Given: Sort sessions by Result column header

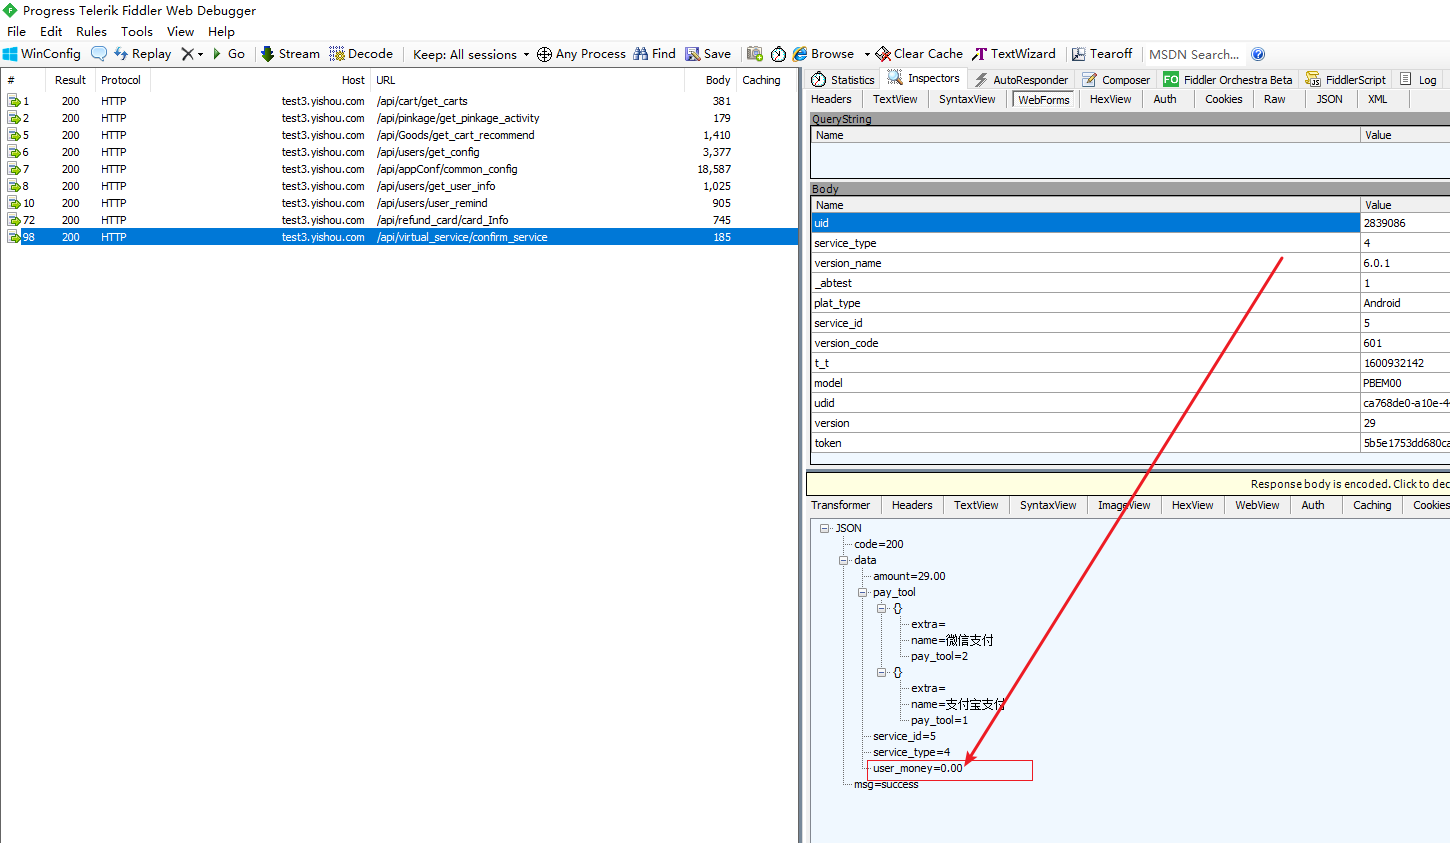Looking at the screenshot, I should point(70,80).
